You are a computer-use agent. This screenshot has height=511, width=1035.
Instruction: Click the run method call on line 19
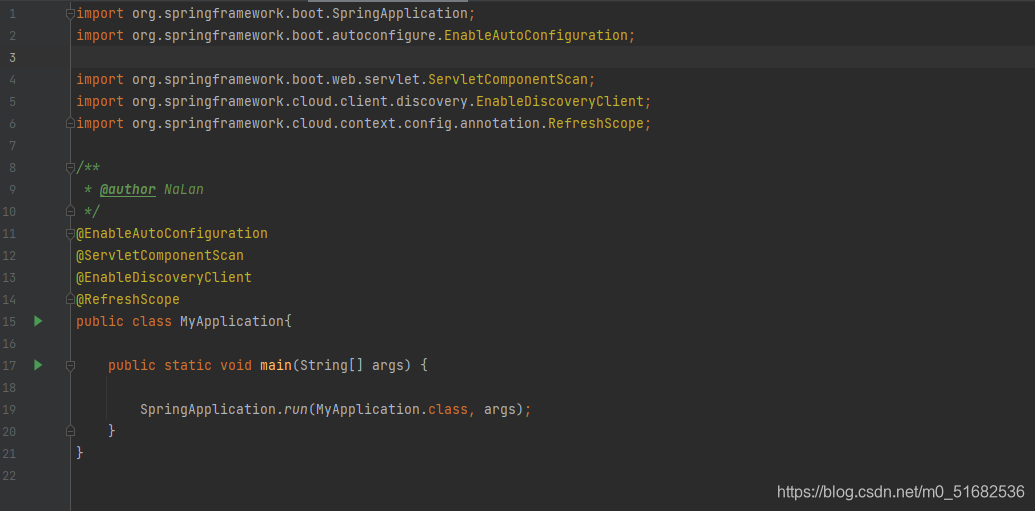pyautogui.click(x=296, y=409)
